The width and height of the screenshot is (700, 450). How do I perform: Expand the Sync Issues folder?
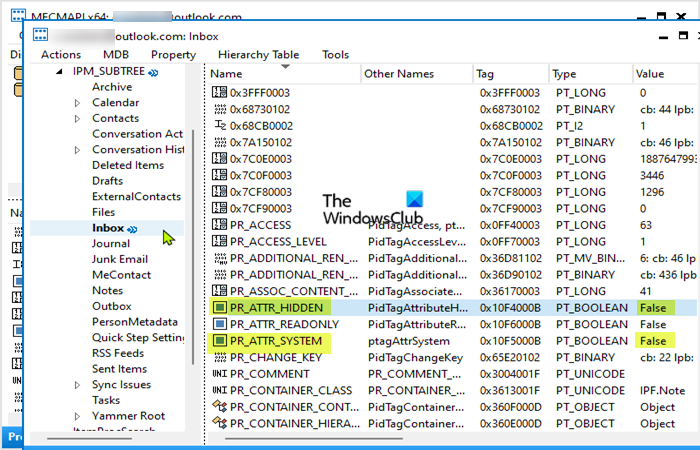coord(77,385)
